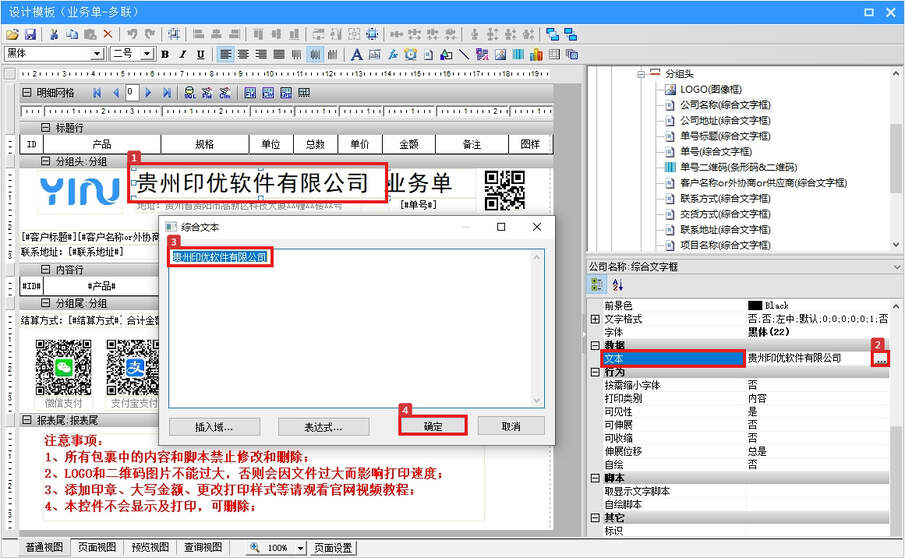Collapse the 分组头:分组 band
The height and width of the screenshot is (558, 905).
46,161
